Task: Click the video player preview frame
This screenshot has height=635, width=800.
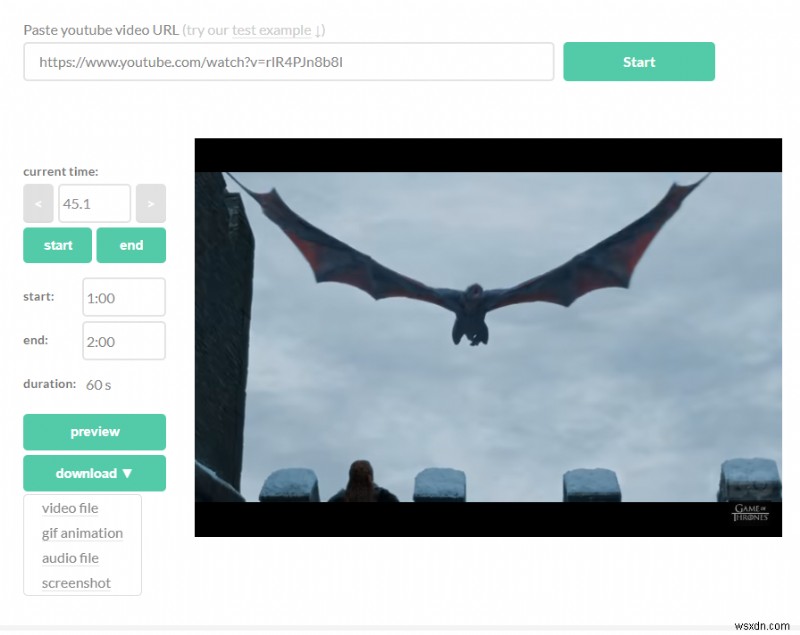Action: [x=487, y=337]
